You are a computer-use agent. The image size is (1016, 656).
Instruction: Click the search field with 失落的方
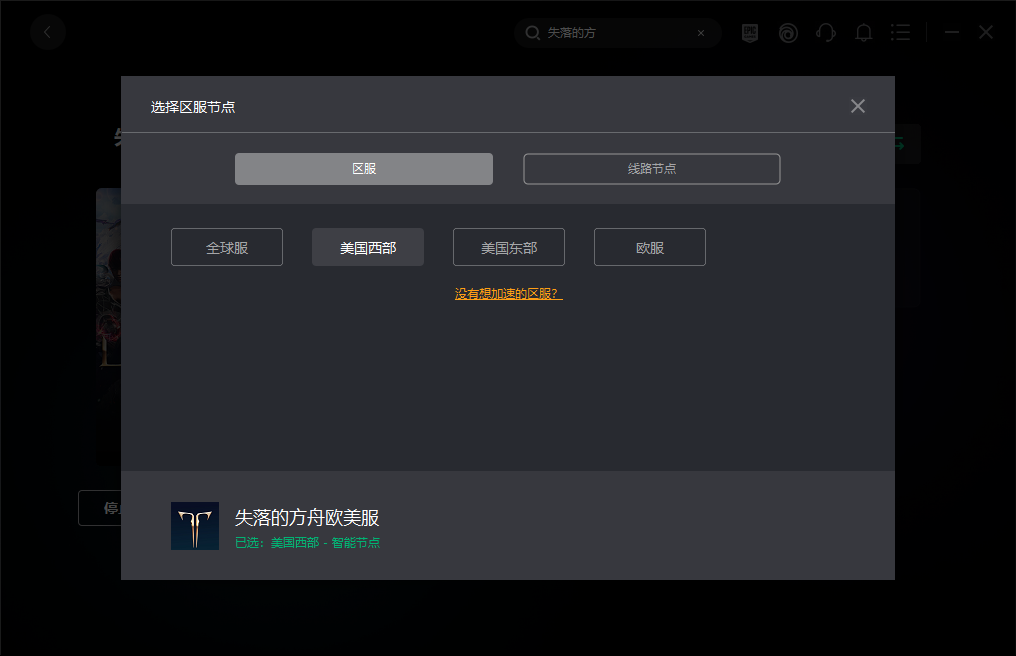coord(618,32)
